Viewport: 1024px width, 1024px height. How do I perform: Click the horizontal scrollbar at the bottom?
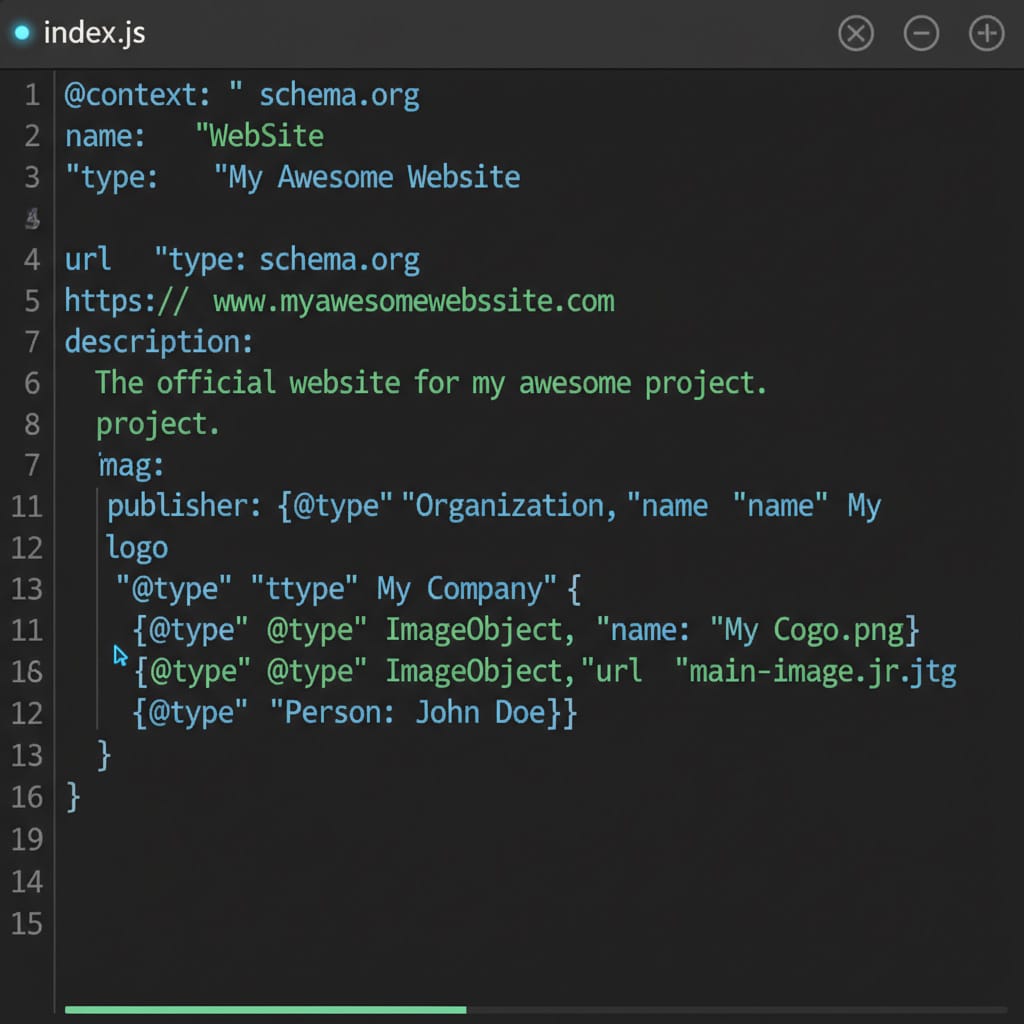point(265,1009)
